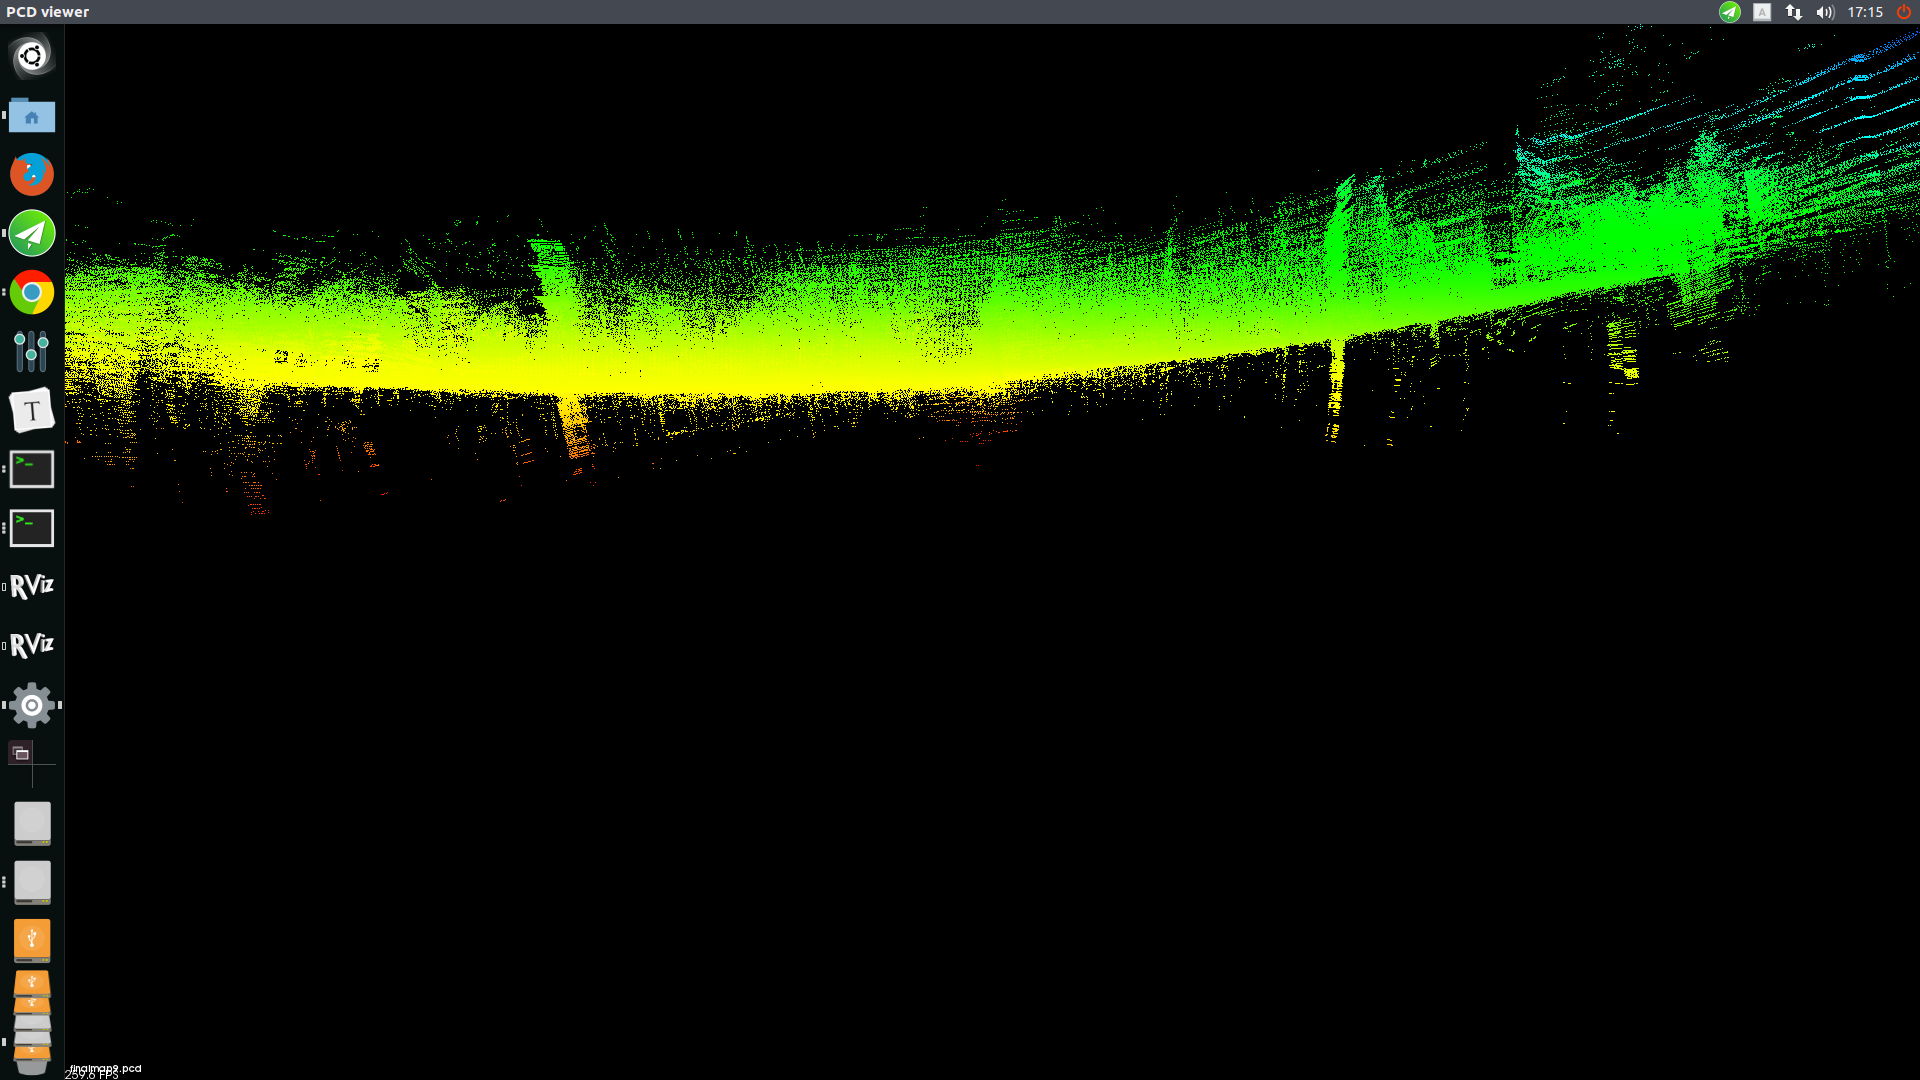
Task: Open the orange USB drive launcher
Action: coord(32,940)
